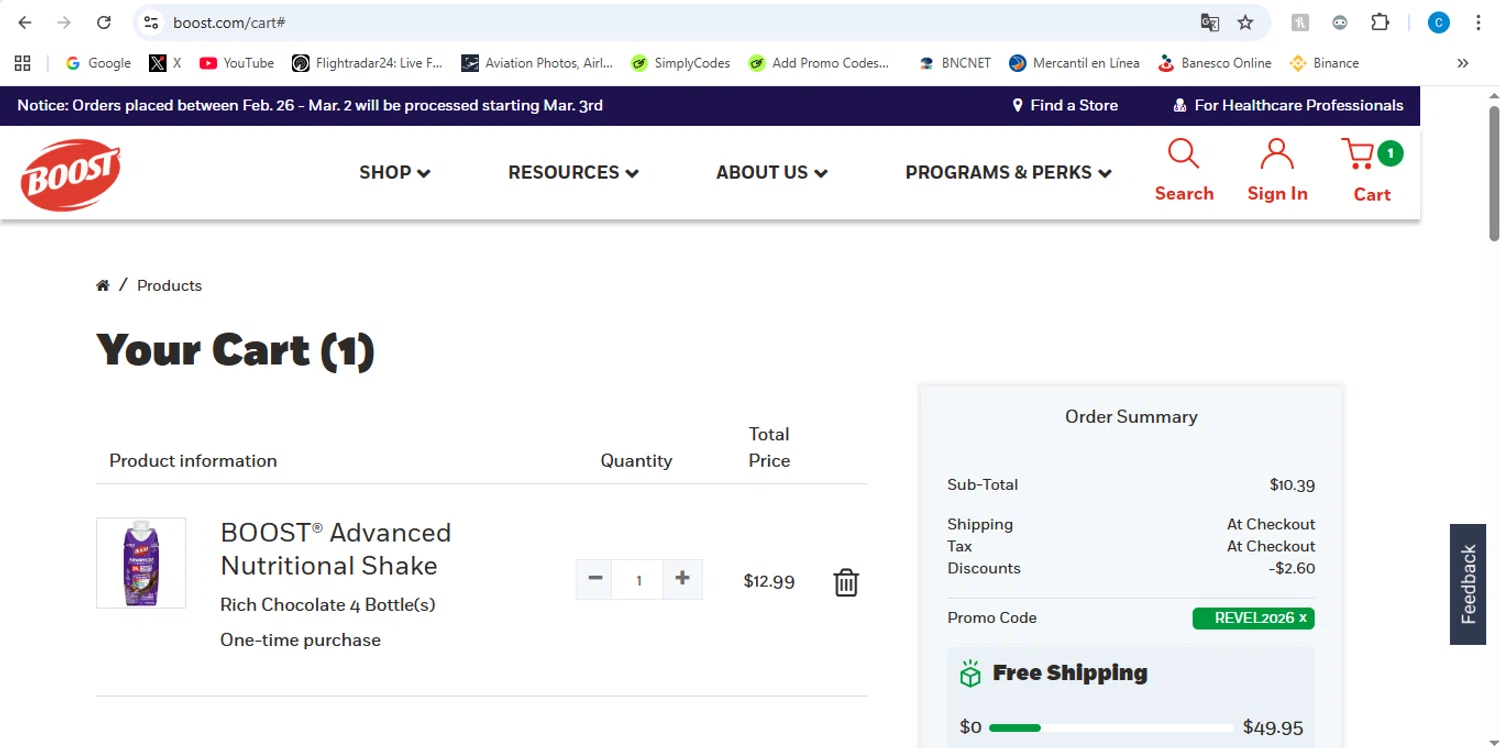The image size is (1500, 748).
Task: Click the BOOST logo
Action: point(71,175)
